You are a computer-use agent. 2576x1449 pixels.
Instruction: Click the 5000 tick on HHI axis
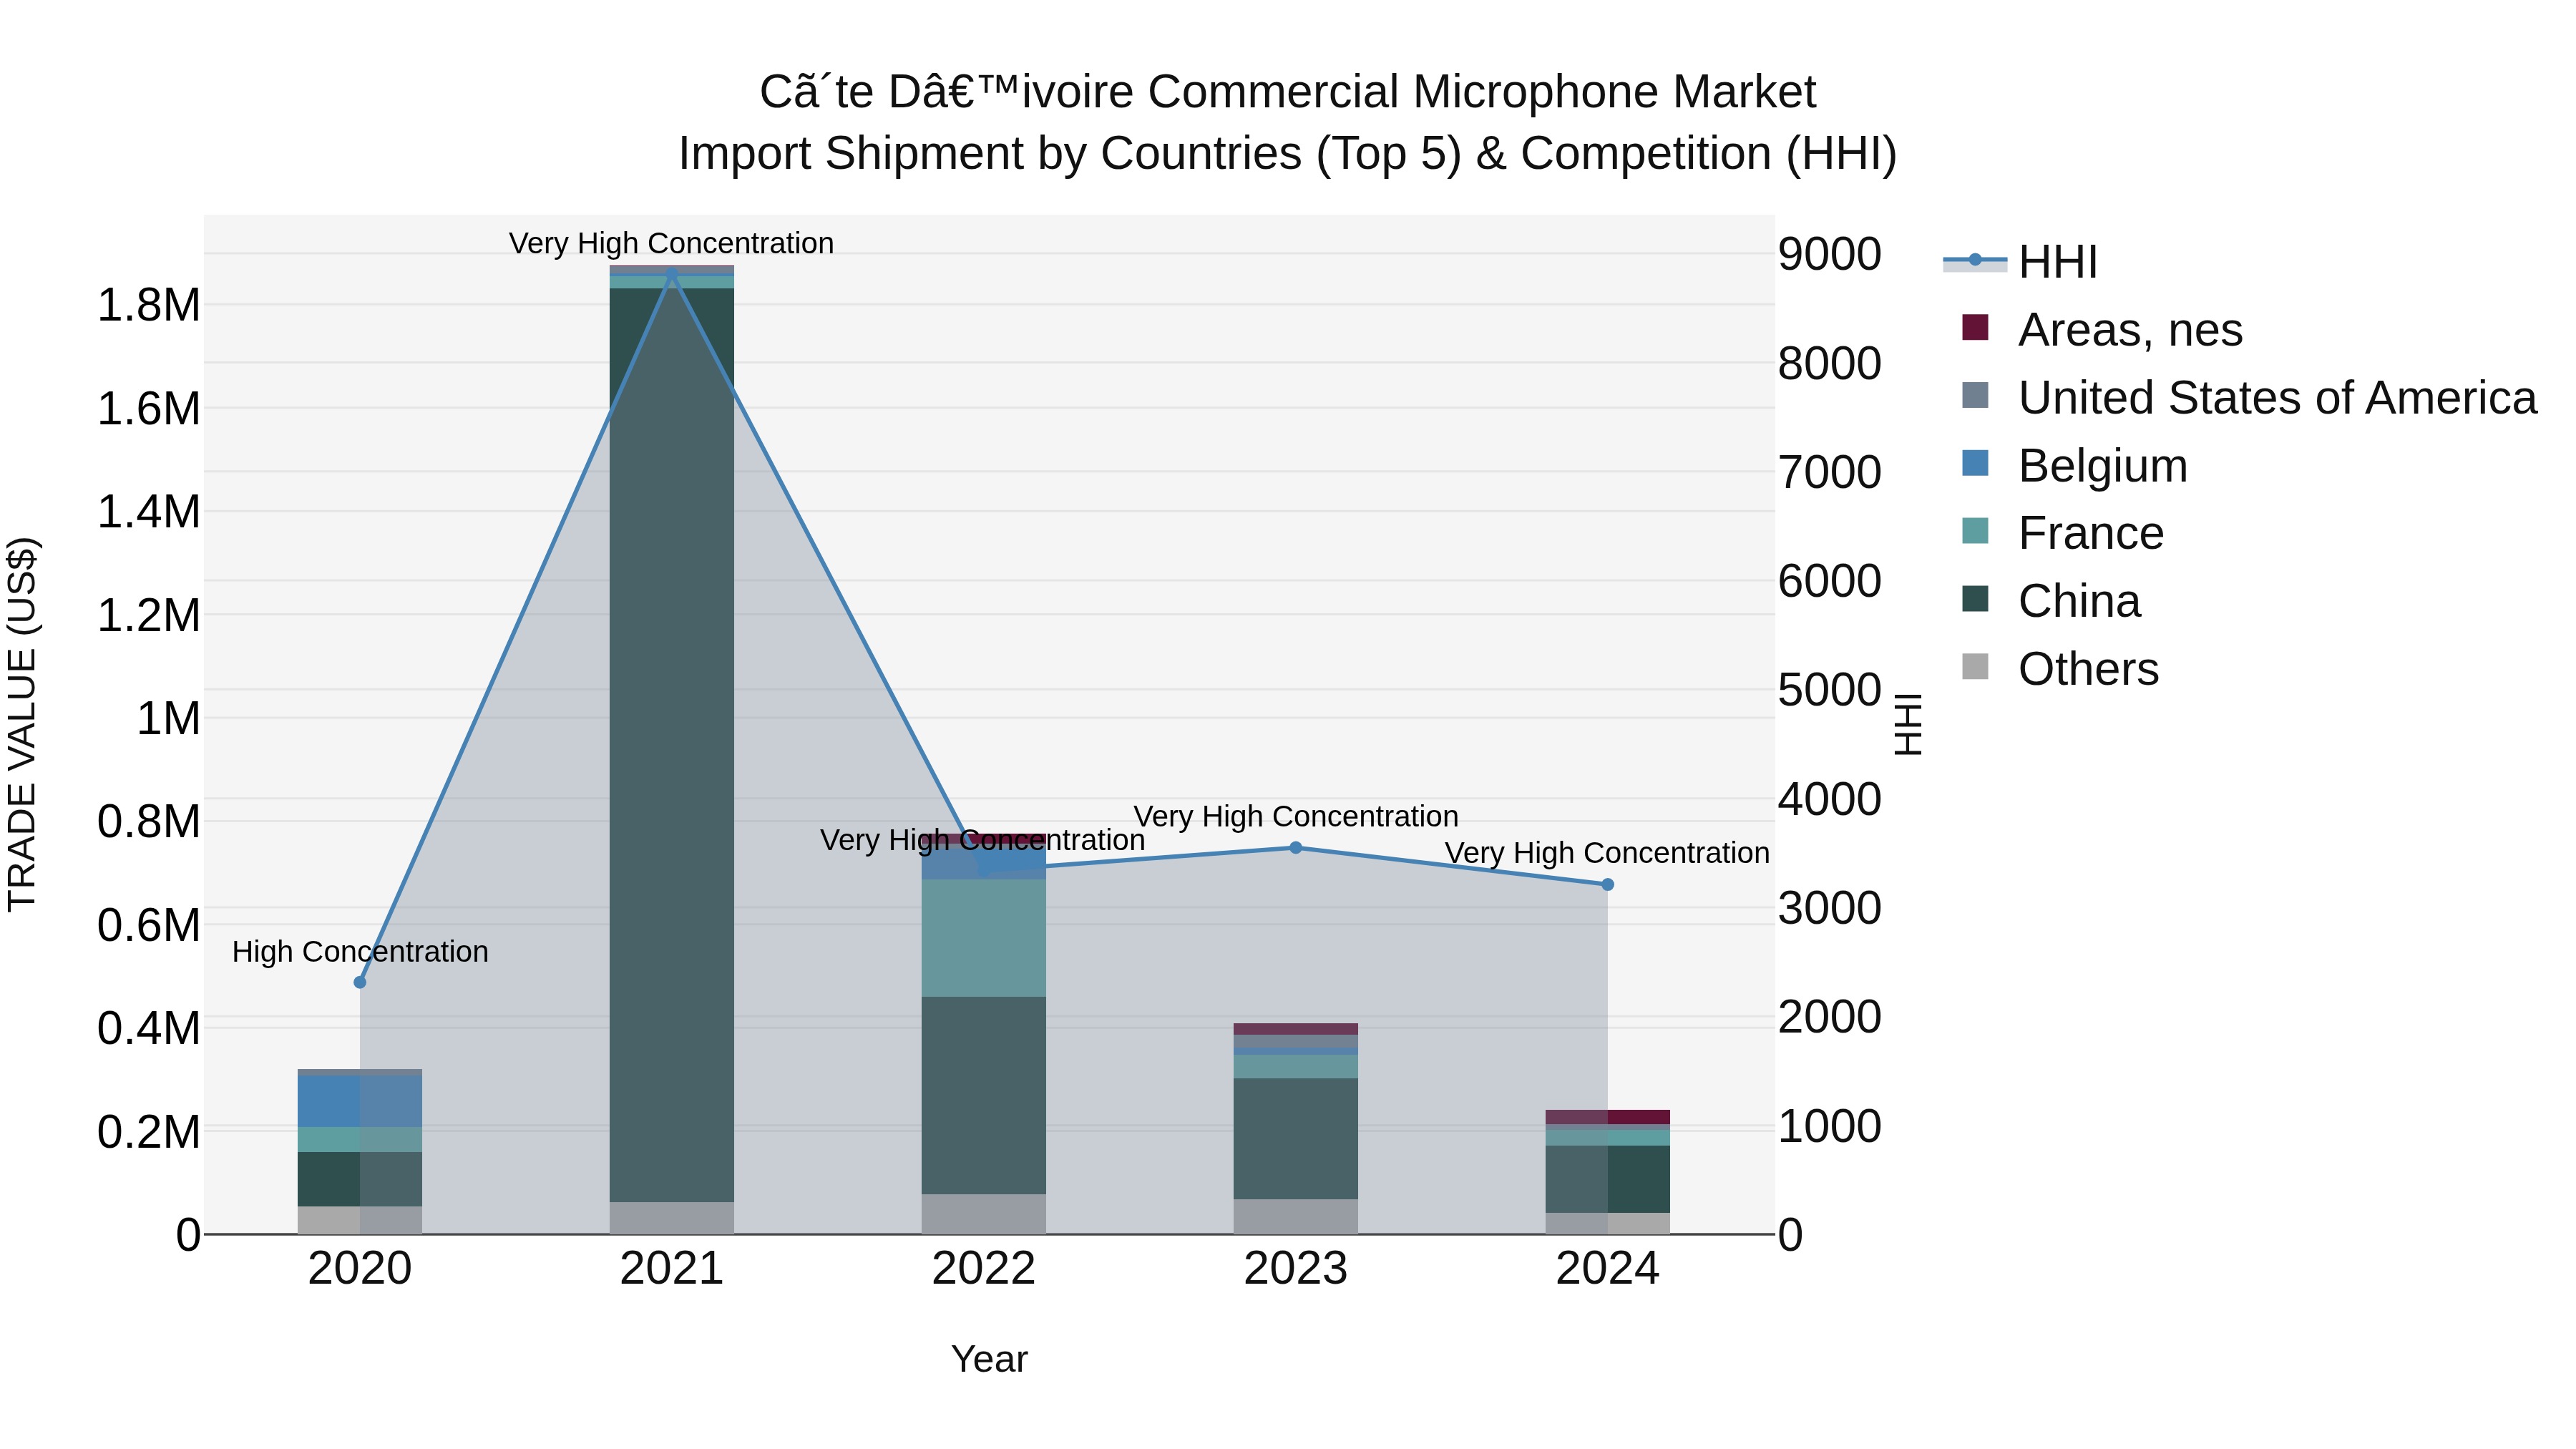[x=1830, y=691]
